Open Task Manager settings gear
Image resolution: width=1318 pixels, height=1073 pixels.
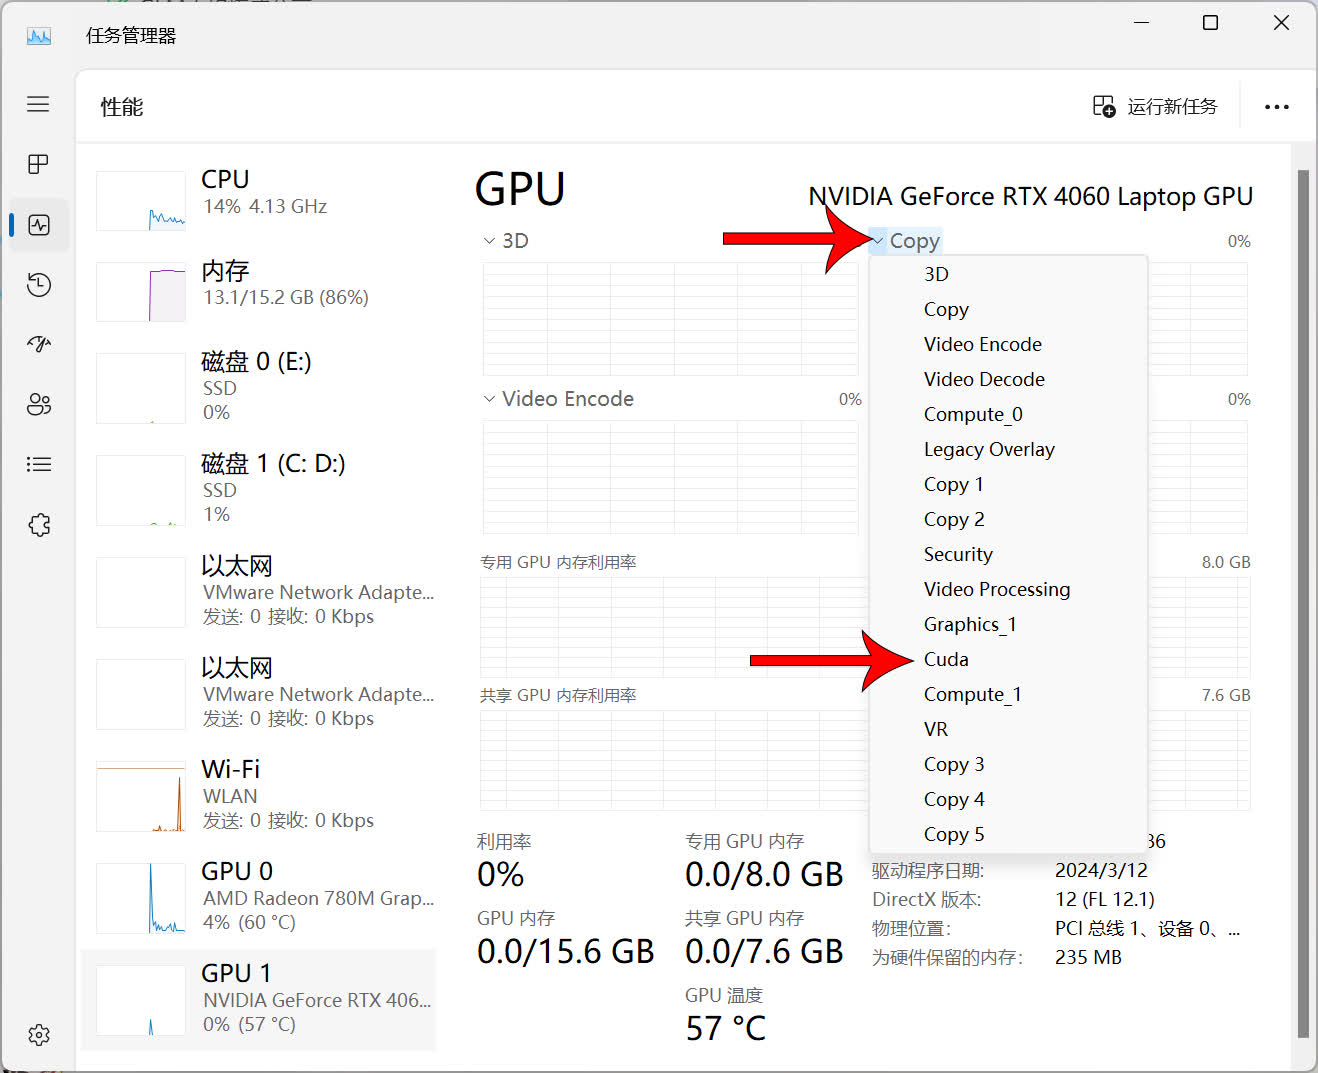click(38, 1035)
